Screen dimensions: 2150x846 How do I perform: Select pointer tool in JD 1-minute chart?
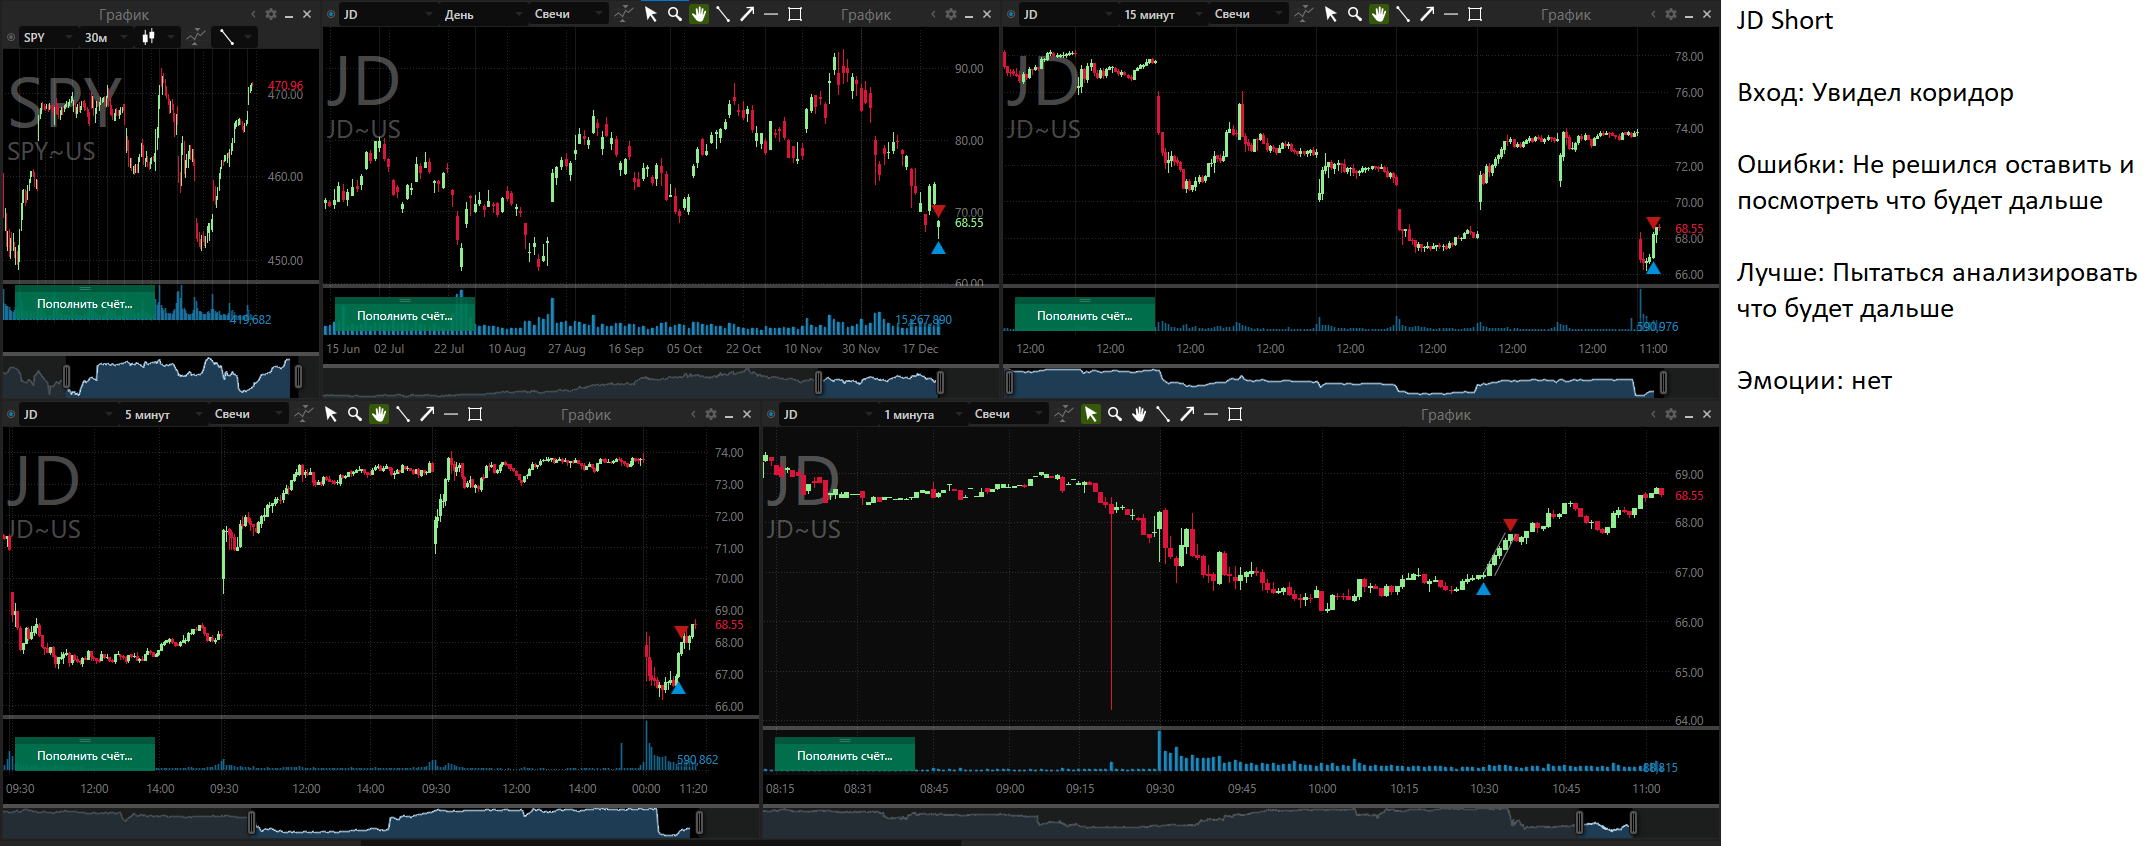click(x=1091, y=414)
